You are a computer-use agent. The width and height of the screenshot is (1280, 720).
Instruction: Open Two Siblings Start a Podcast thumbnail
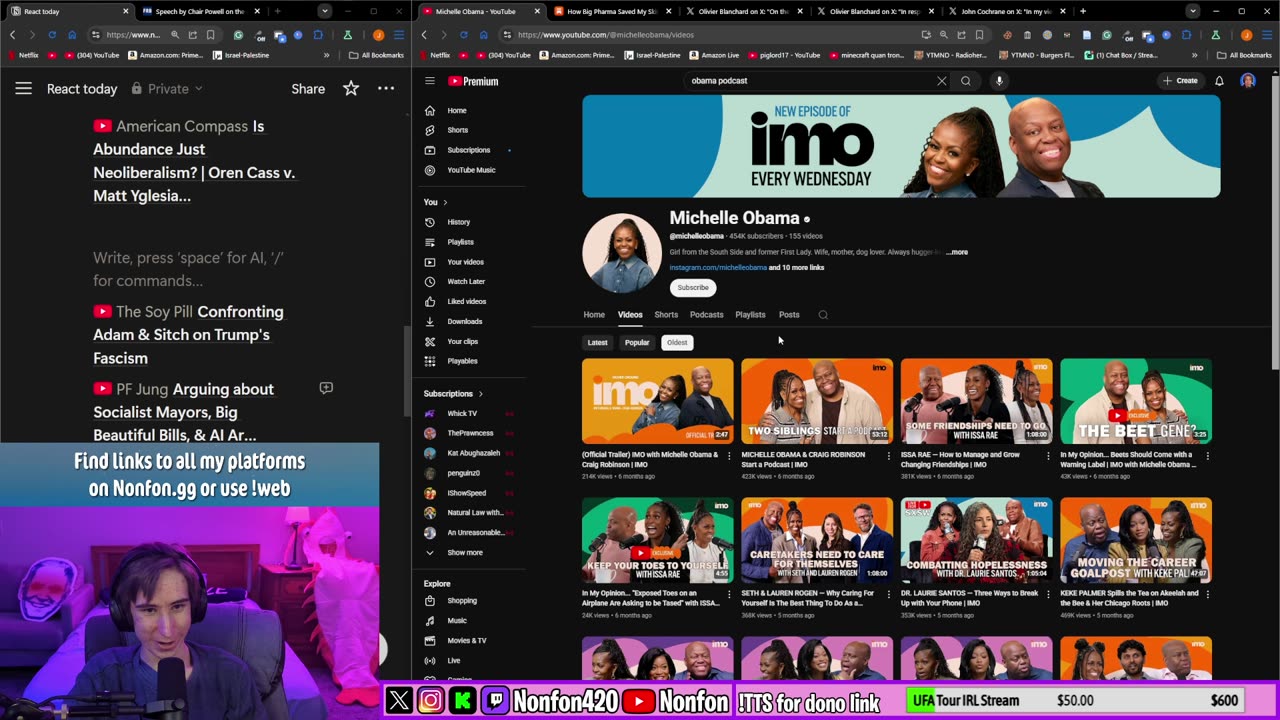(x=817, y=401)
